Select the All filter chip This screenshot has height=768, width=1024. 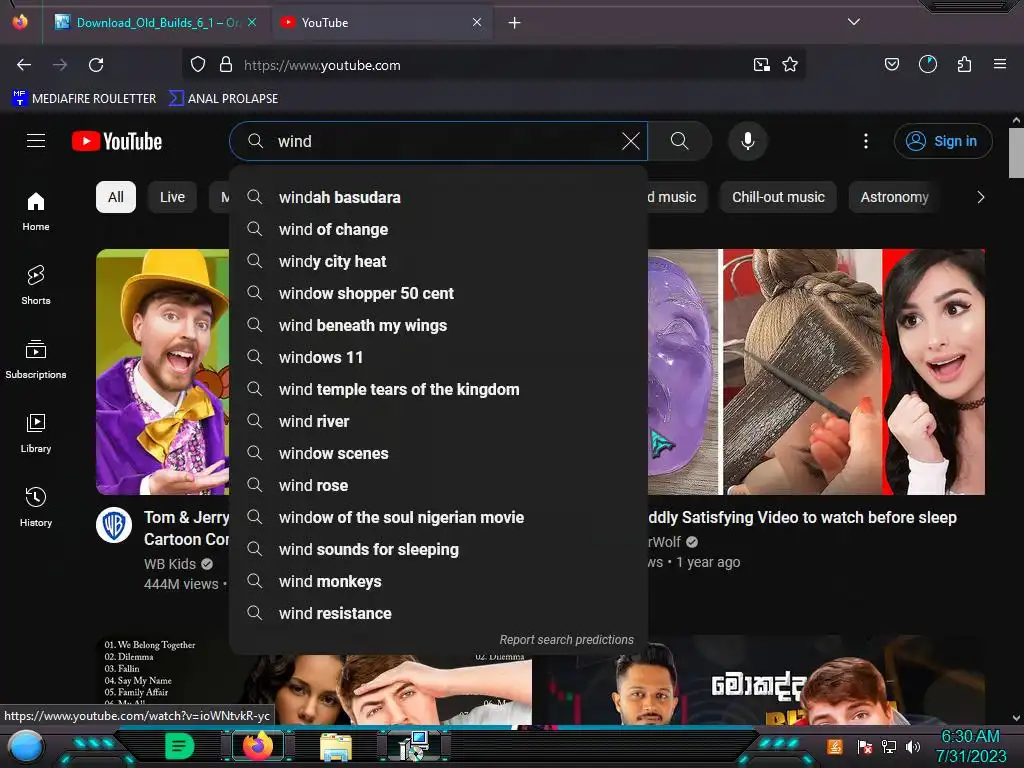pyautogui.click(x=116, y=197)
